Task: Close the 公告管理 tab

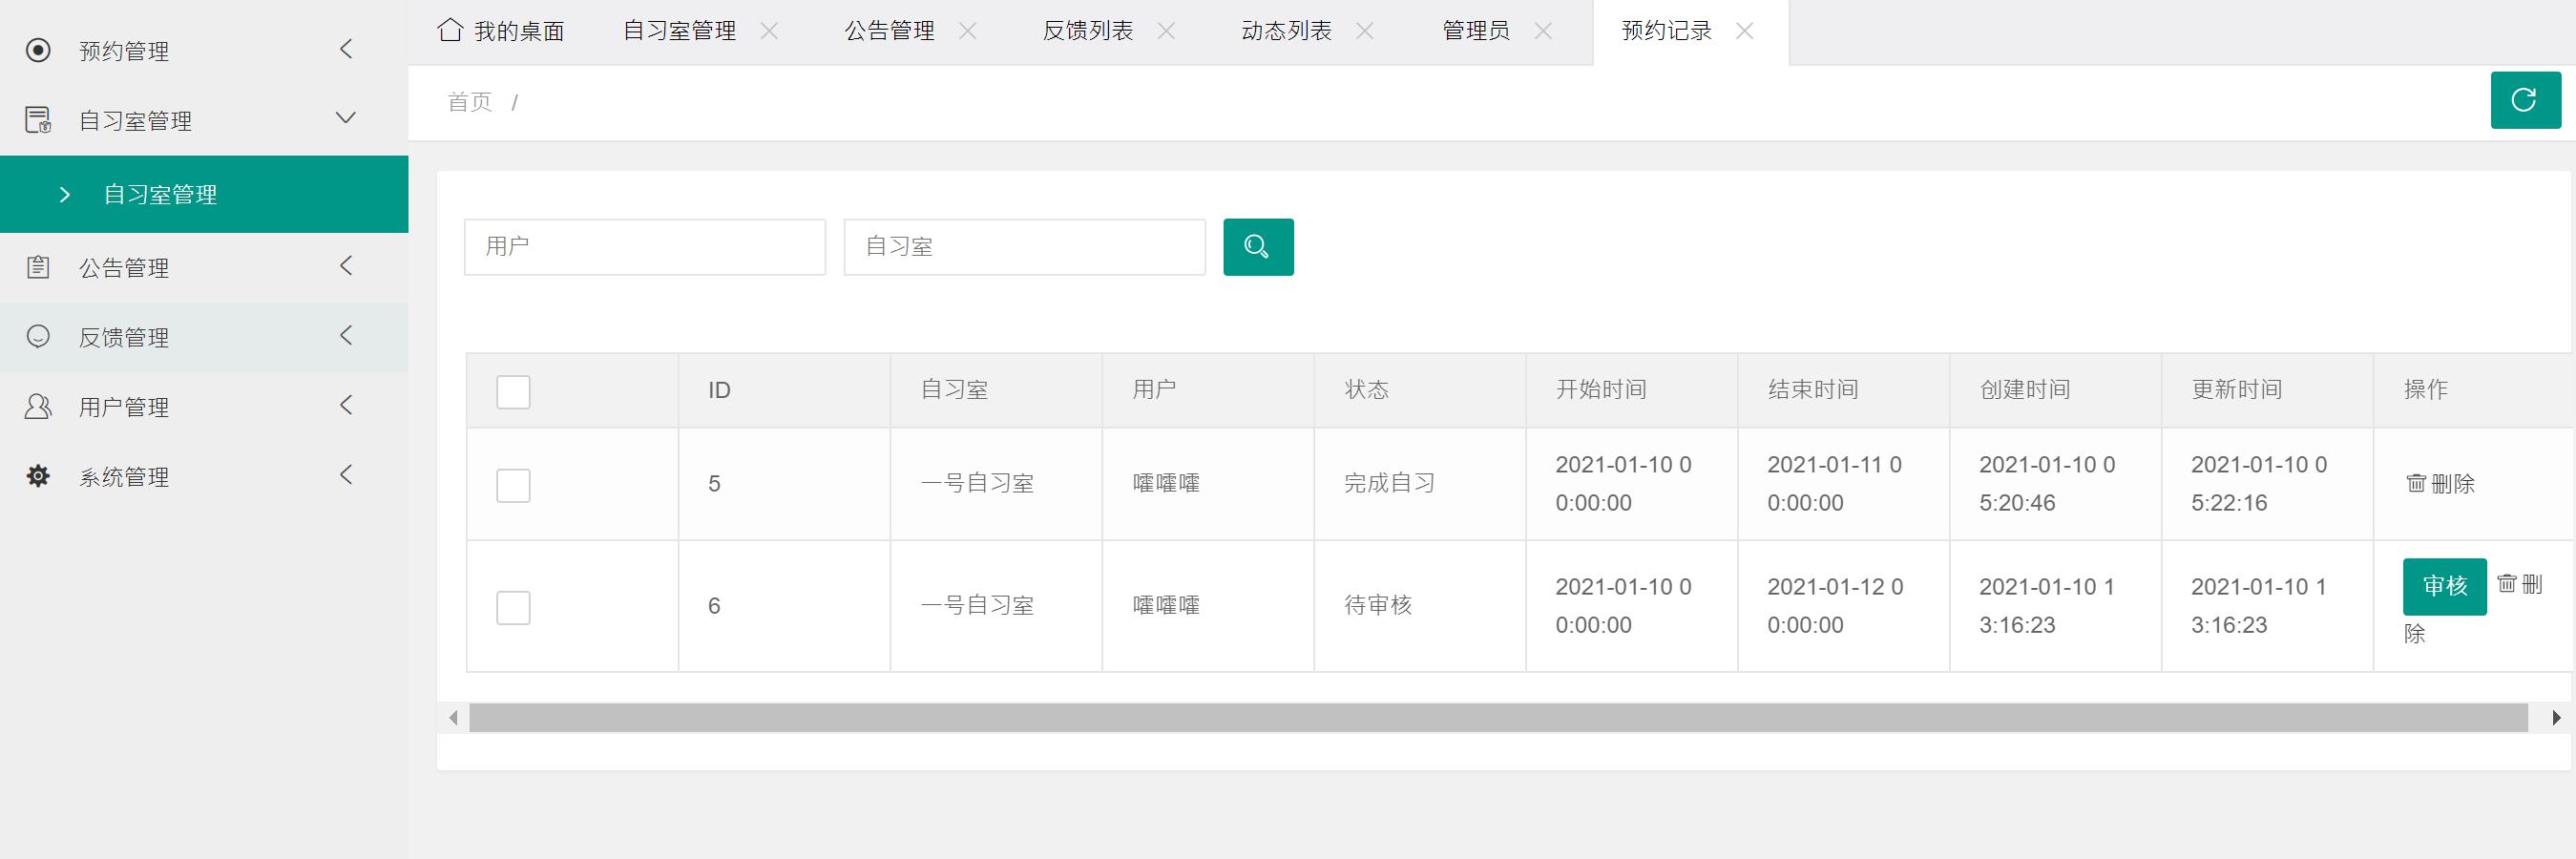Action: [967, 31]
